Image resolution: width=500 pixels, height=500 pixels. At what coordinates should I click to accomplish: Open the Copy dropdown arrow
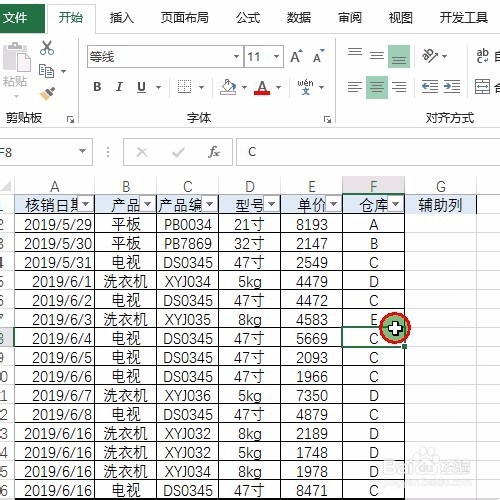point(63,71)
